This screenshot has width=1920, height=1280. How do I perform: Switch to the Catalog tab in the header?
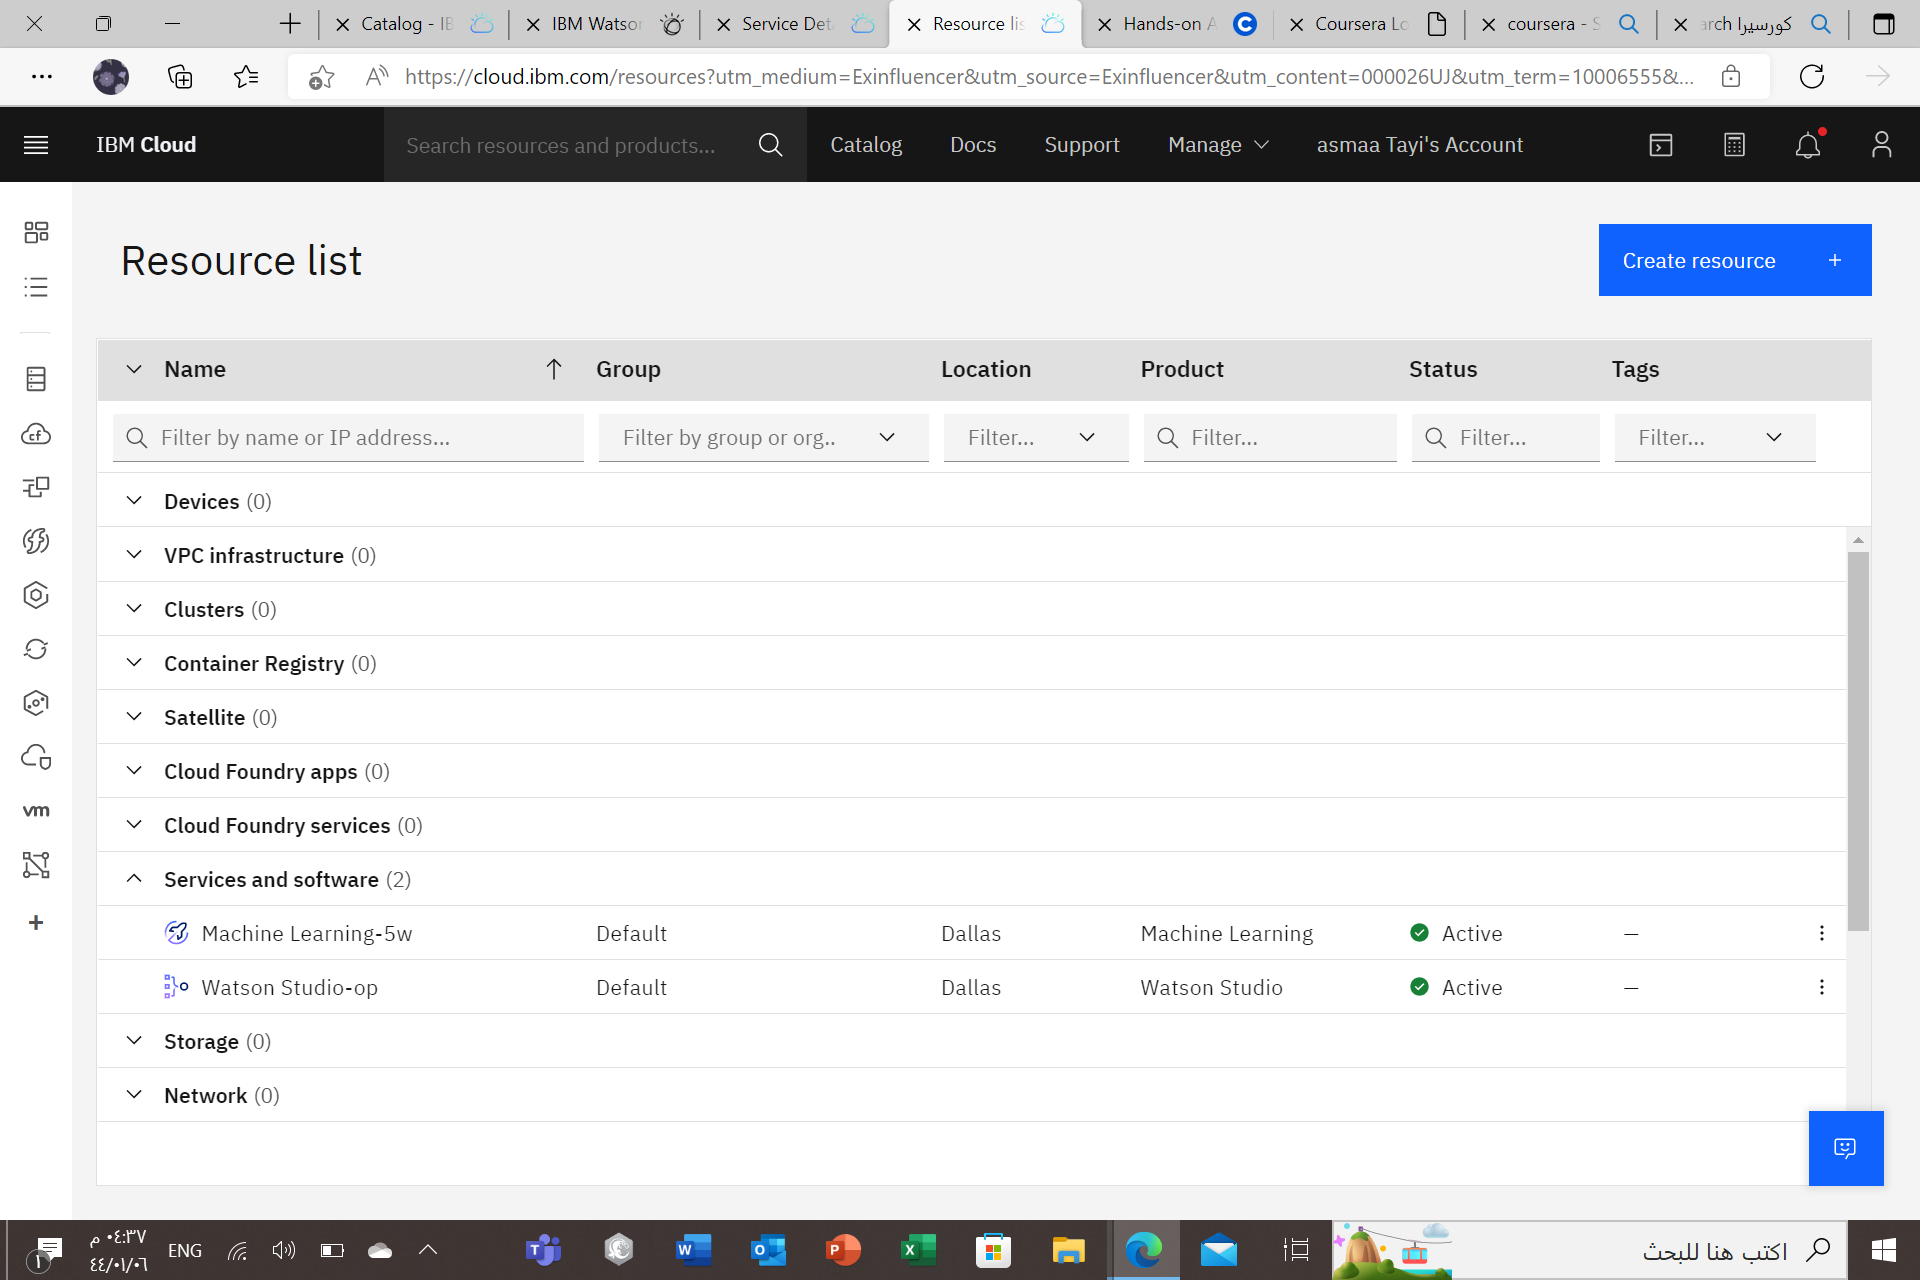(x=866, y=144)
